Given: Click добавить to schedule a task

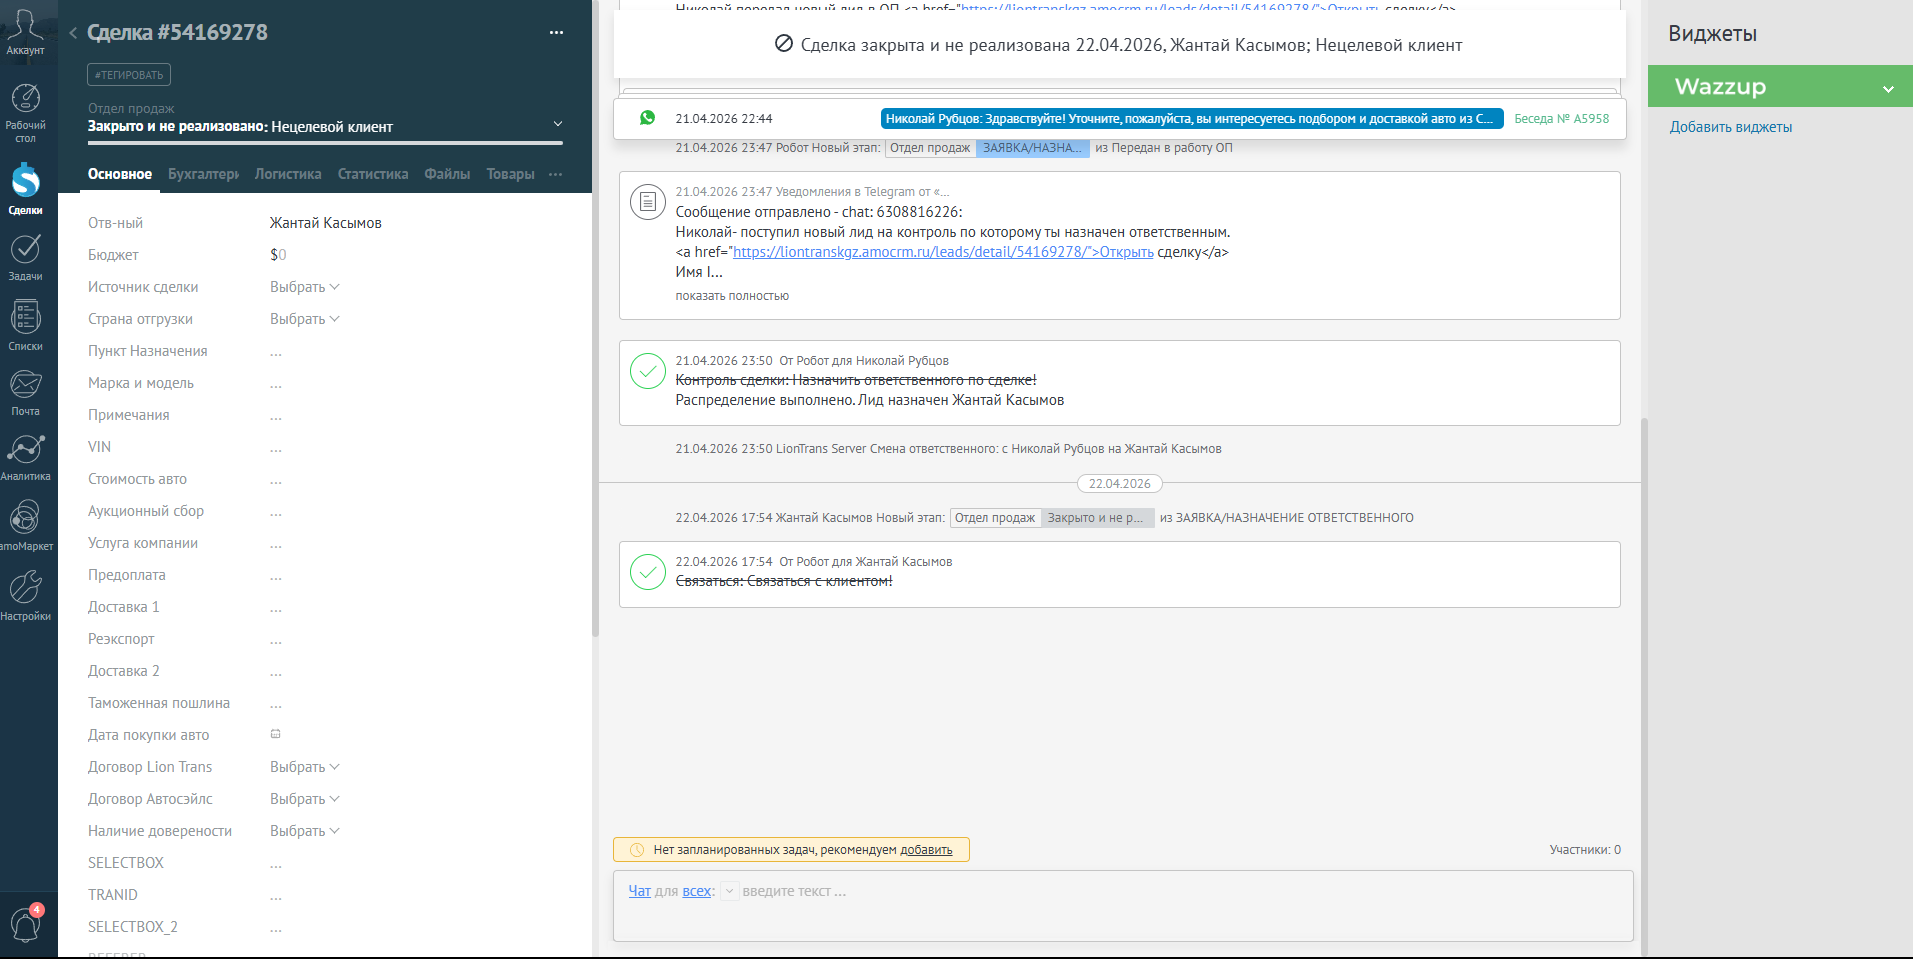Looking at the screenshot, I should [x=926, y=850].
